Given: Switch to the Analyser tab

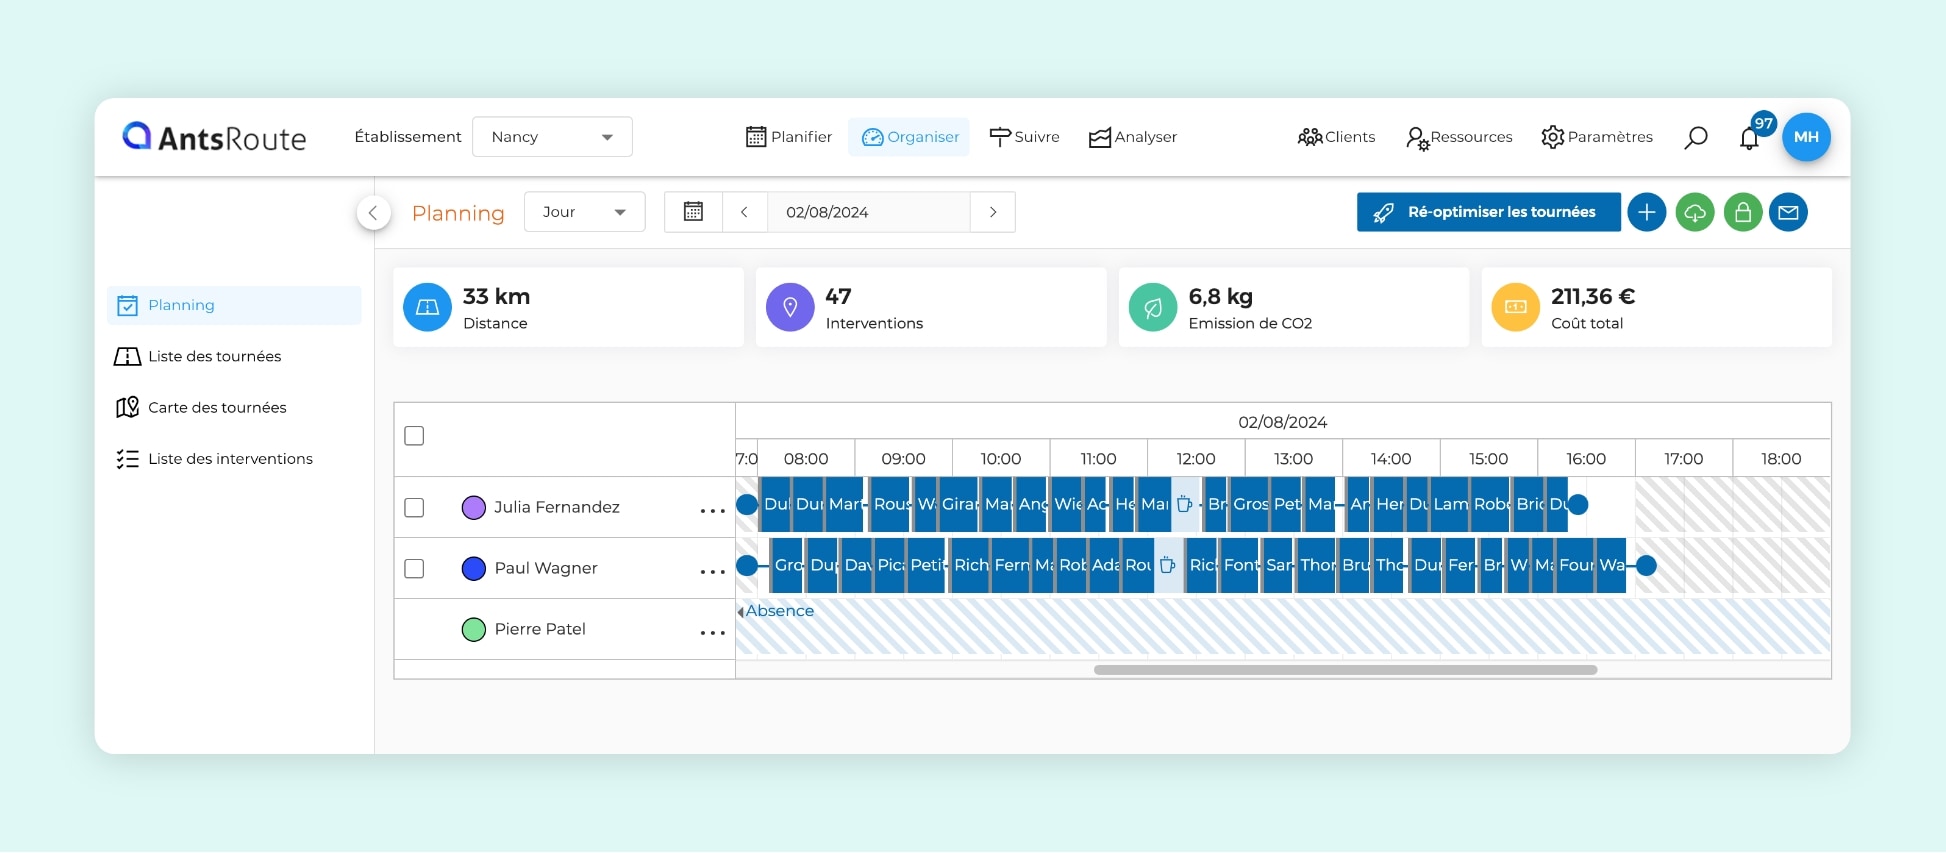Looking at the screenshot, I should pos(1133,137).
